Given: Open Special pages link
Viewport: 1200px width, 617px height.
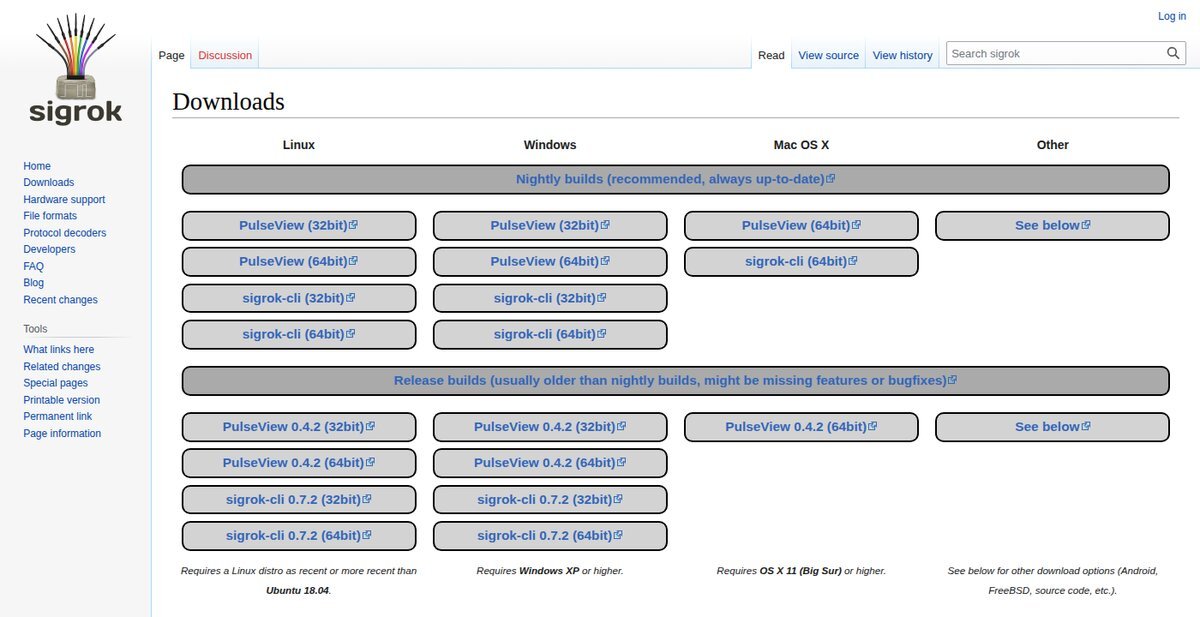Looking at the screenshot, I should point(56,383).
